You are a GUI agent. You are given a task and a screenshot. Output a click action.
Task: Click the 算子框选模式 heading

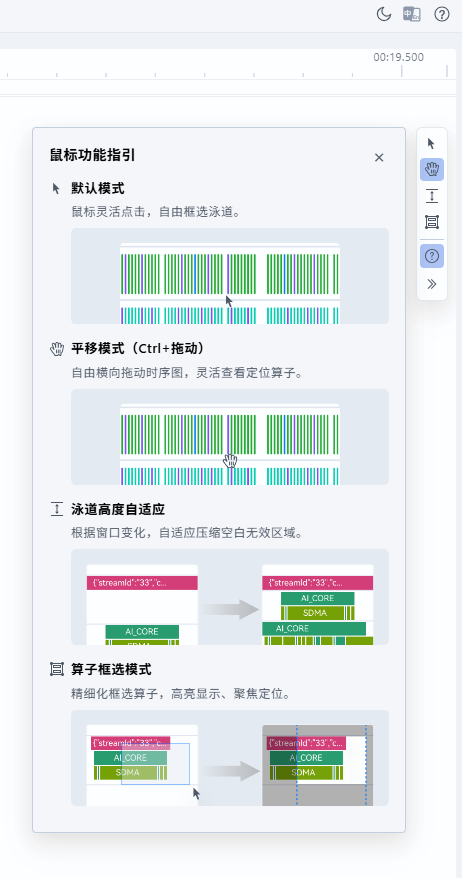click(111, 669)
